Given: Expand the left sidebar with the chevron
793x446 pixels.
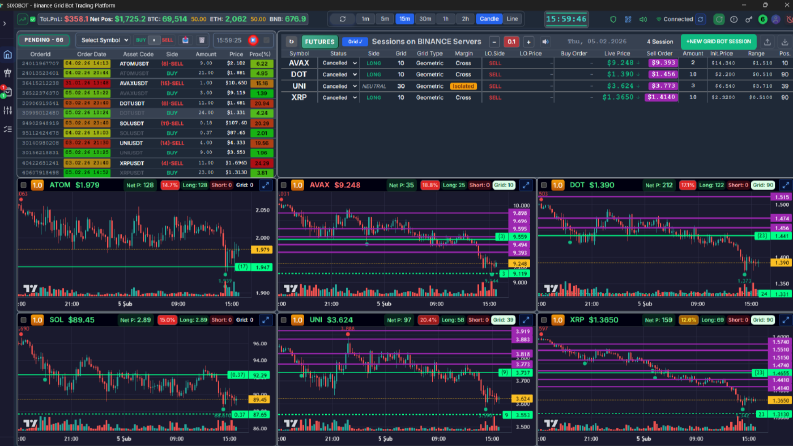Looking at the screenshot, I should tap(5, 23).
